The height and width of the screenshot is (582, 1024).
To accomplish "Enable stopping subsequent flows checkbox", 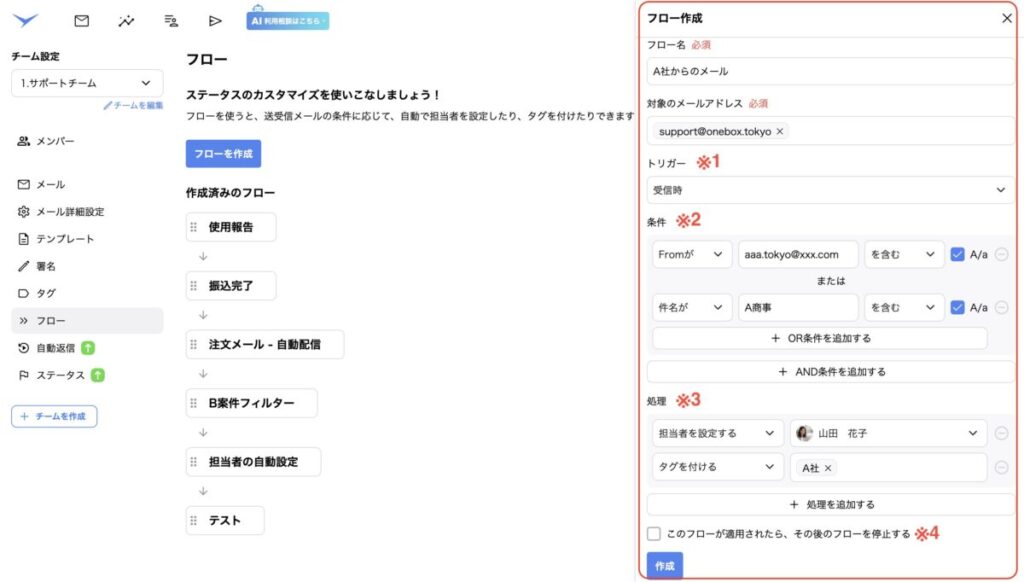I will [x=654, y=534].
